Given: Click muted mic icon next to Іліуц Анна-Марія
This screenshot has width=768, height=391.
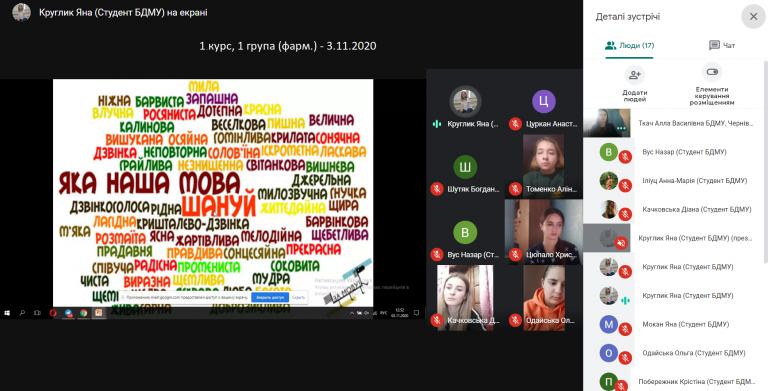Looking at the screenshot, I should (x=624, y=186).
